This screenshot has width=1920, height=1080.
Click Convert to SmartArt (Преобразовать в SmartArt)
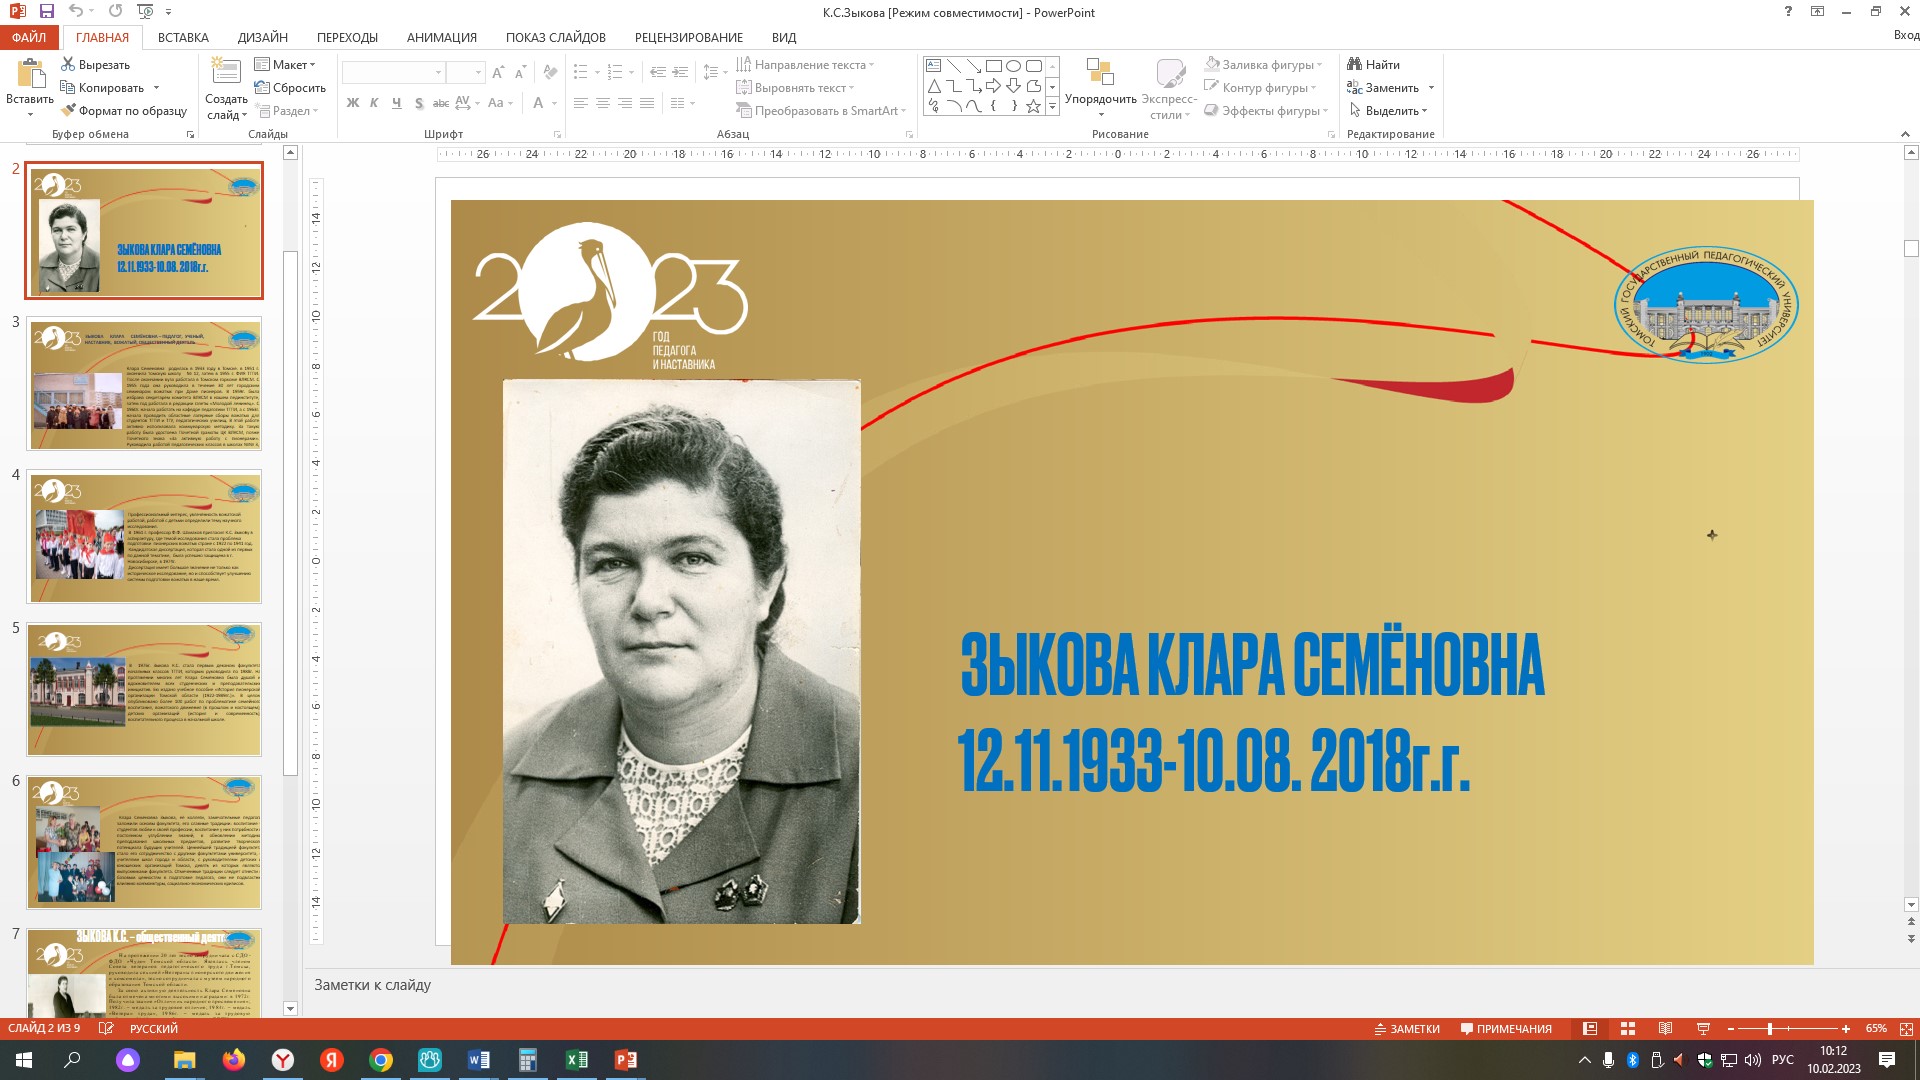(x=821, y=111)
